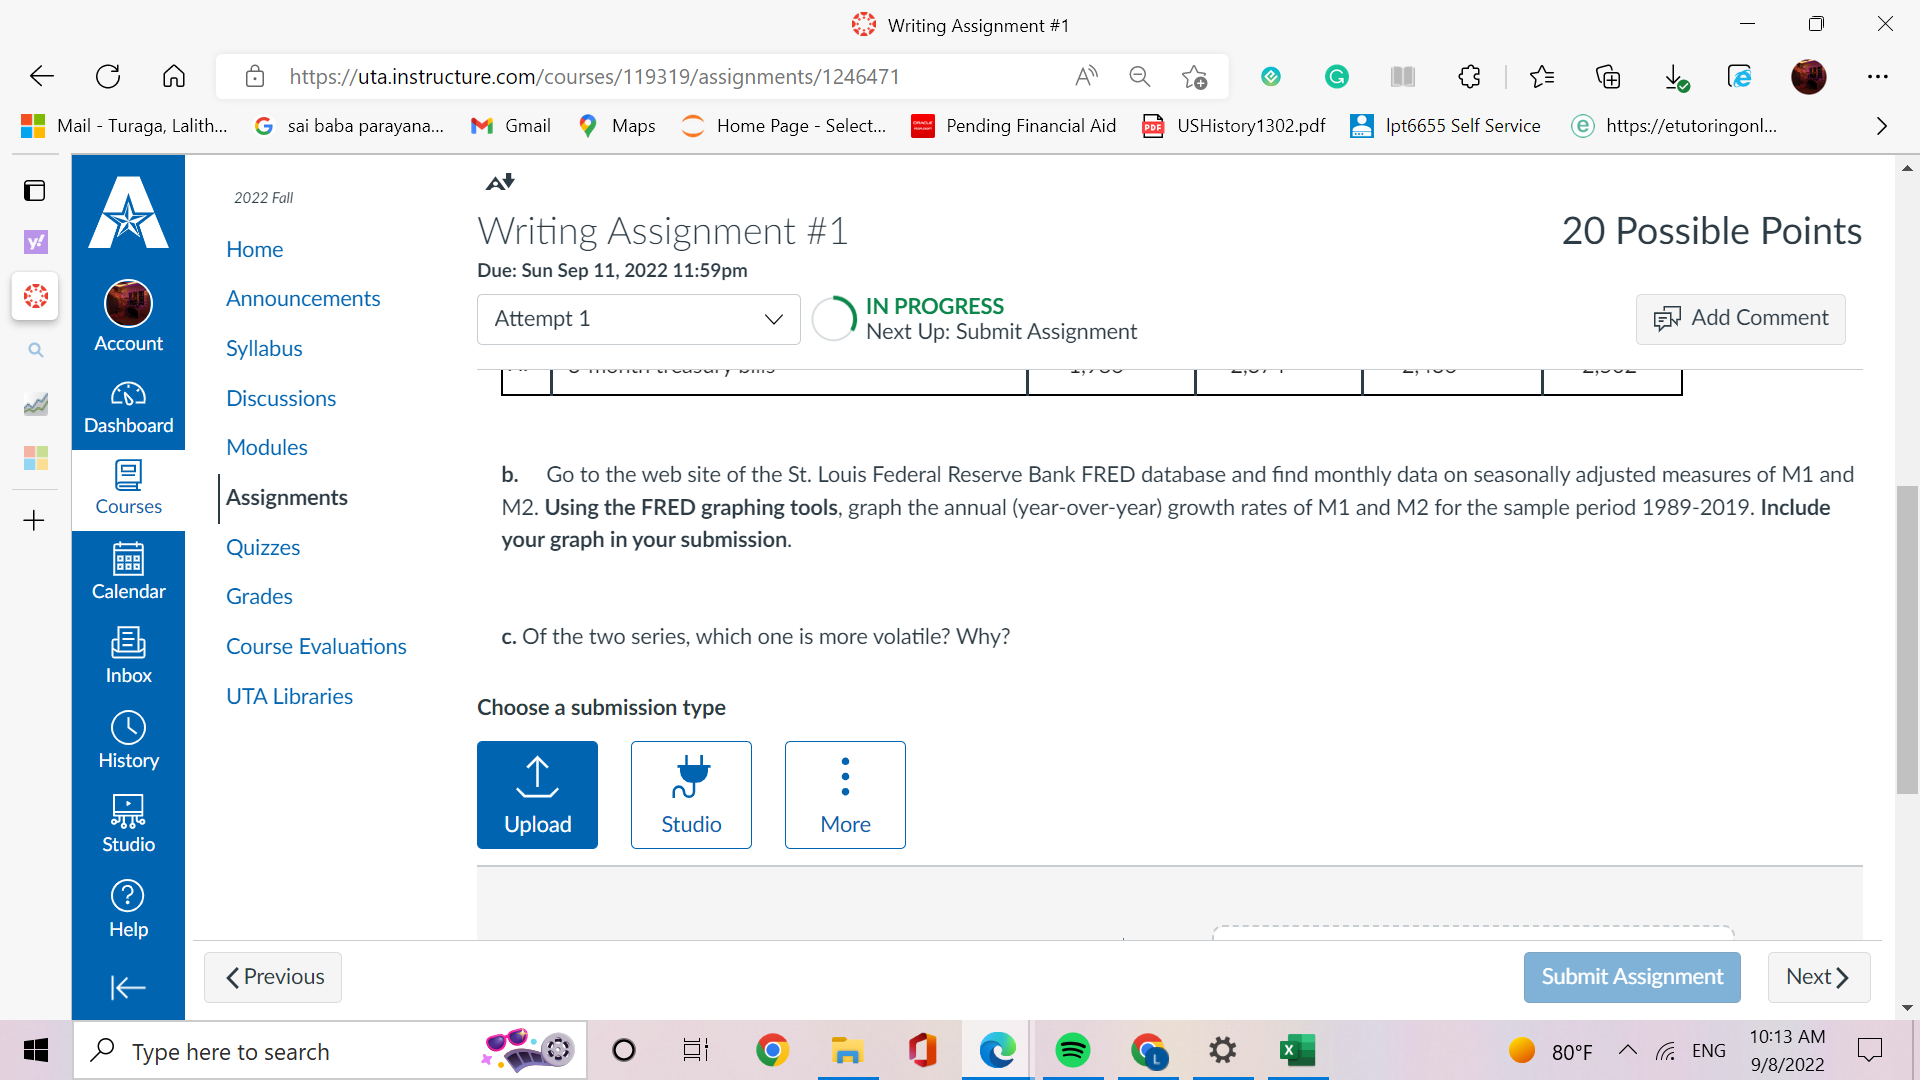Go to Grades in course navigation
This screenshot has height=1080, width=1920.
tap(259, 596)
